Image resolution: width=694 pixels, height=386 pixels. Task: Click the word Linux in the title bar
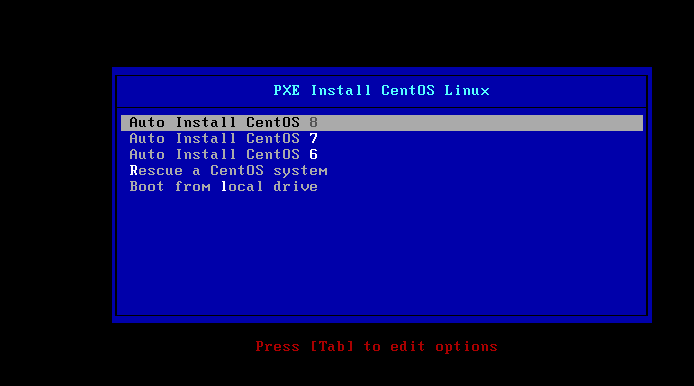click(x=467, y=90)
